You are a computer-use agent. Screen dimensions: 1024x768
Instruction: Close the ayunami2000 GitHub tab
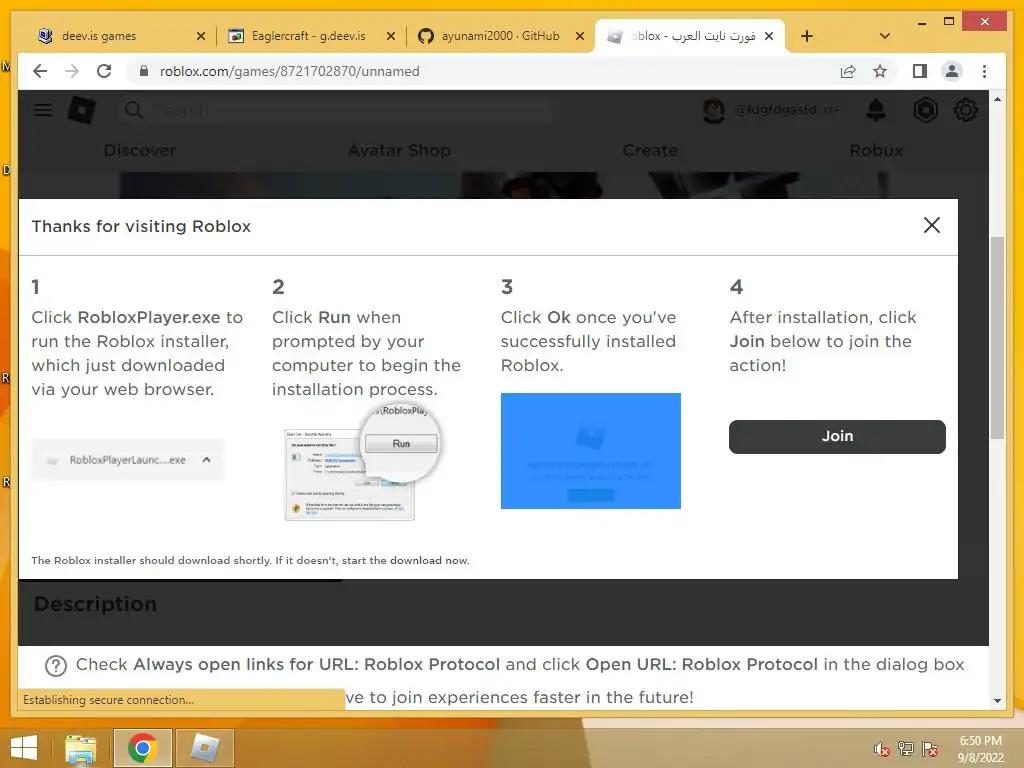tap(579, 36)
